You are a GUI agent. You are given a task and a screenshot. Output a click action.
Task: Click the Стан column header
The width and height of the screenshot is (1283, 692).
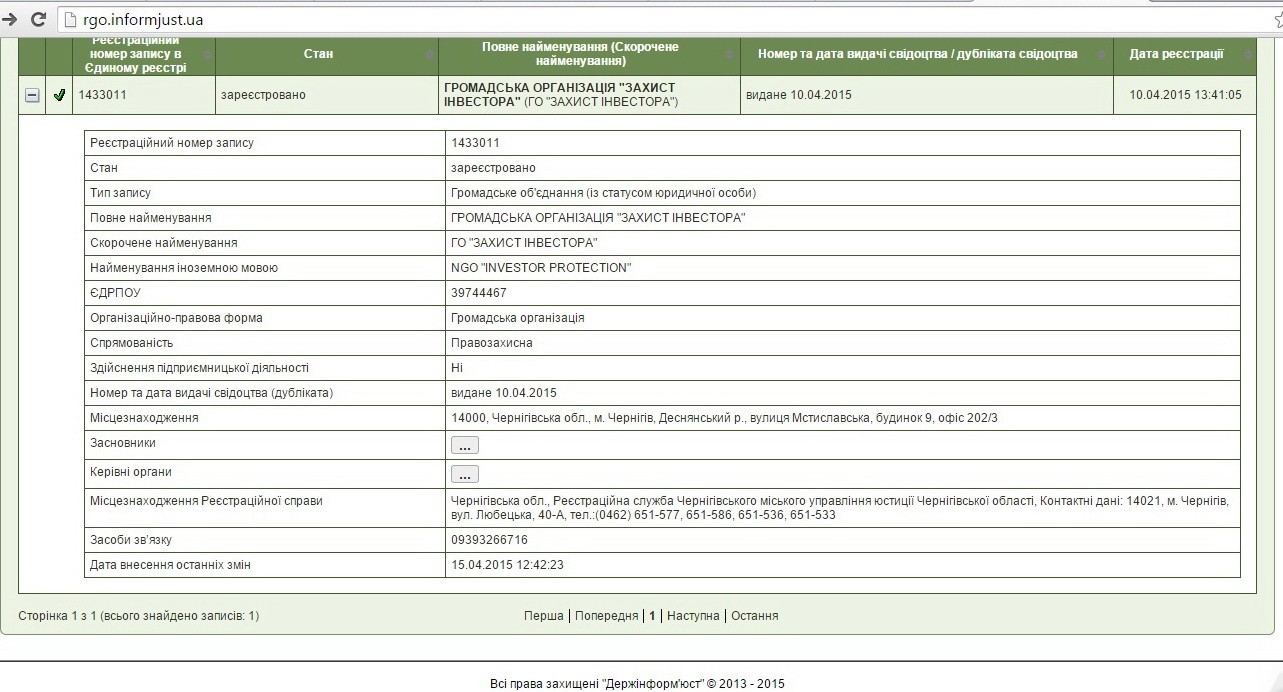[318, 54]
